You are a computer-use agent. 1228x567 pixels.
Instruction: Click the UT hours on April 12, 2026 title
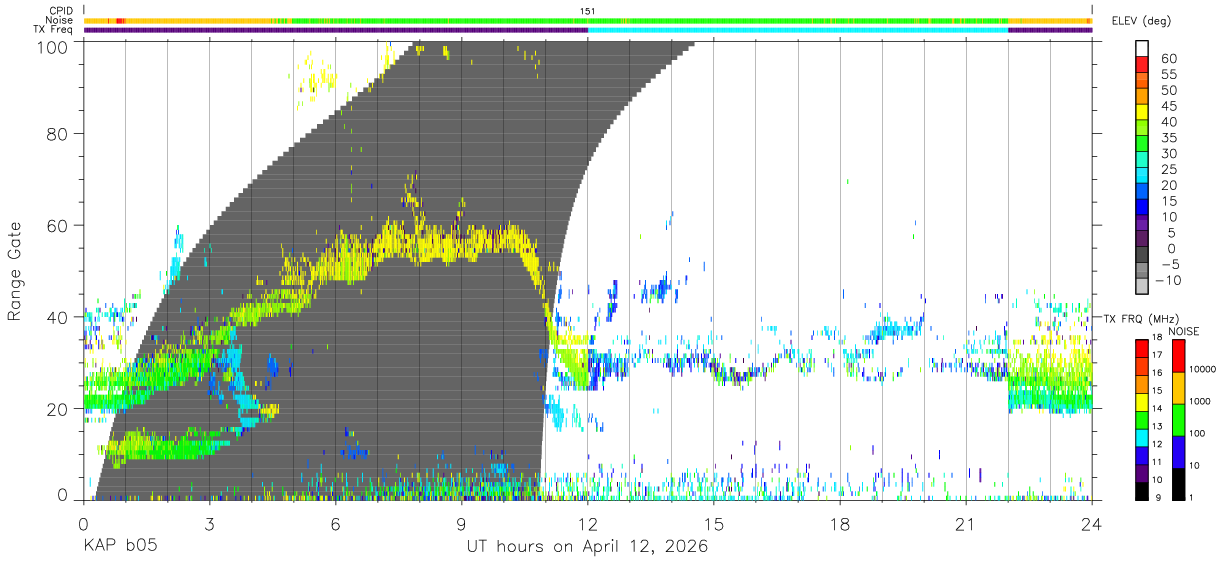click(x=587, y=546)
